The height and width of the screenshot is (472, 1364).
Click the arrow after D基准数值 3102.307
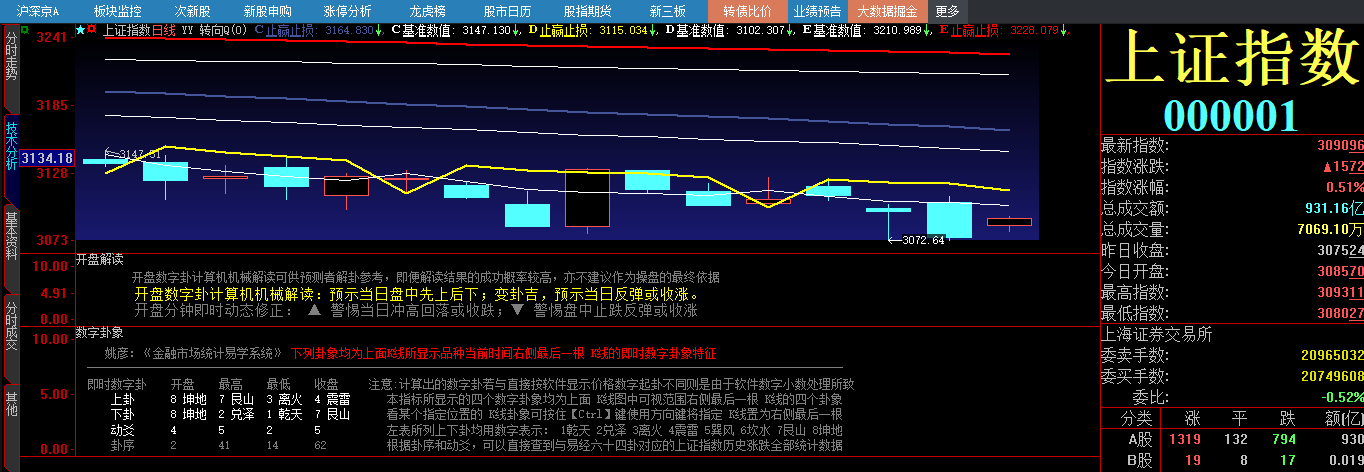pos(791,30)
